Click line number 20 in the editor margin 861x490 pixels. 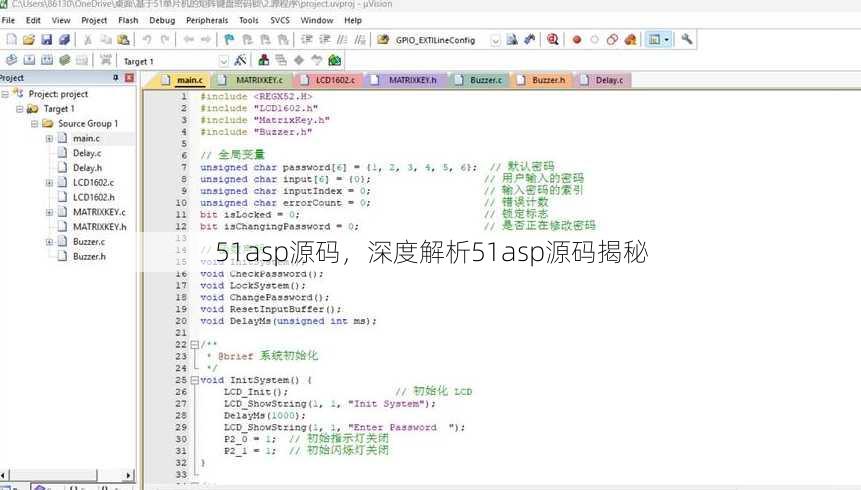click(181, 321)
